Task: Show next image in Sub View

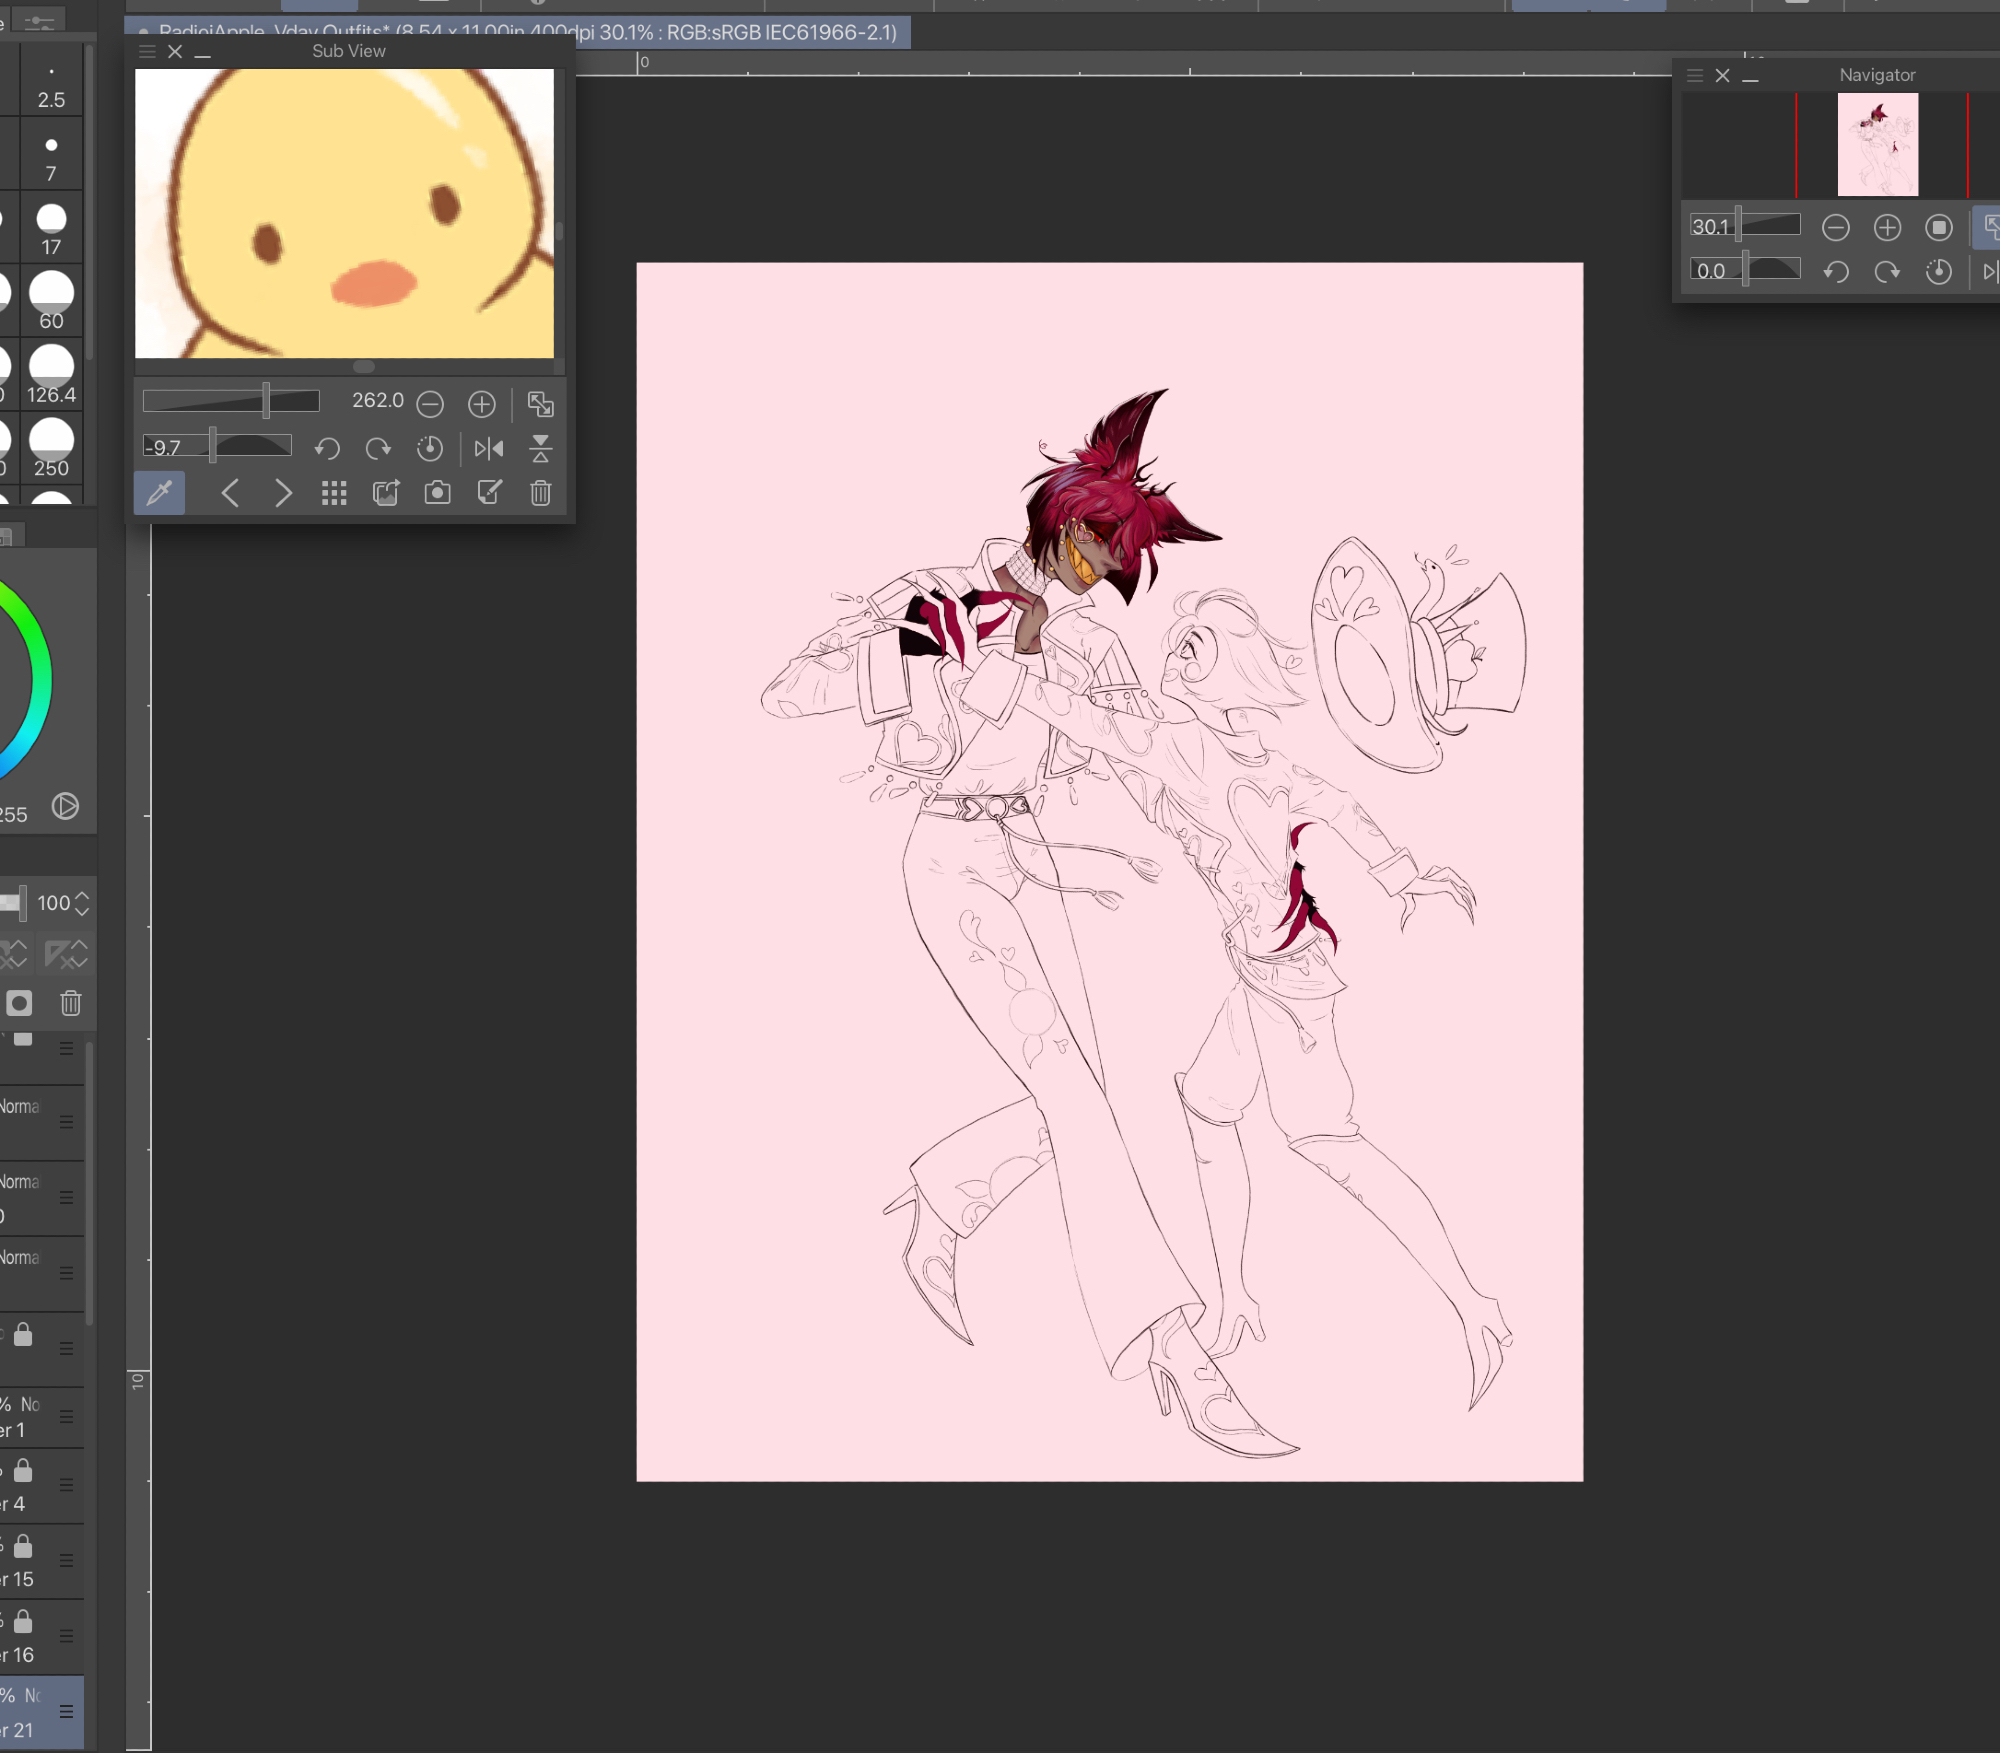Action: [283, 493]
